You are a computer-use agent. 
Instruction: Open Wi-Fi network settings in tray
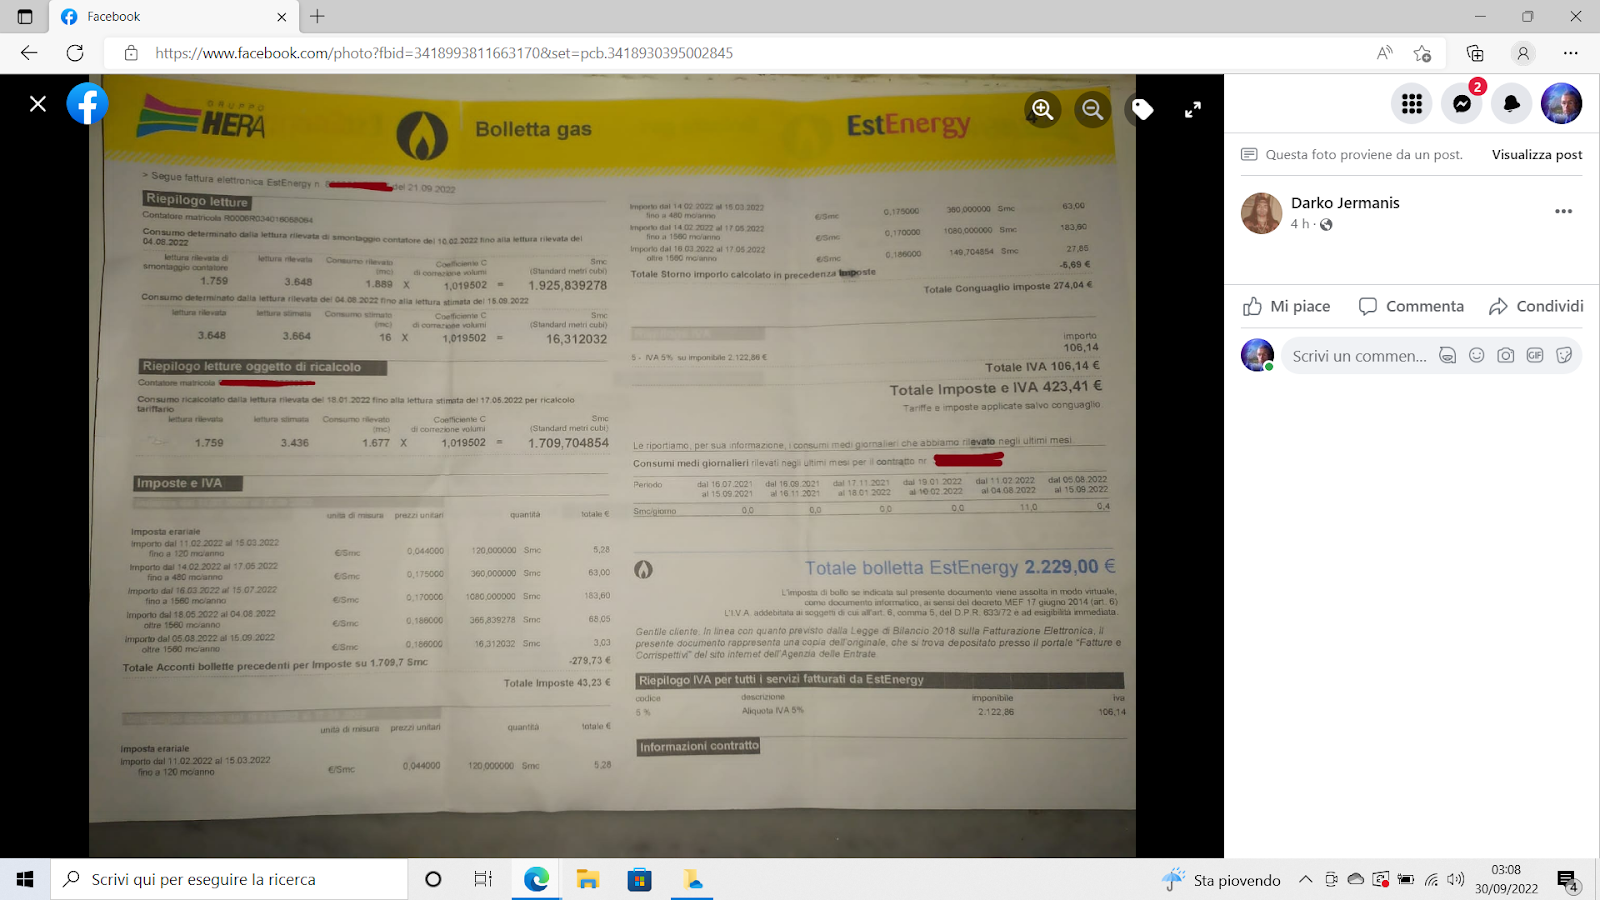pos(1431,880)
